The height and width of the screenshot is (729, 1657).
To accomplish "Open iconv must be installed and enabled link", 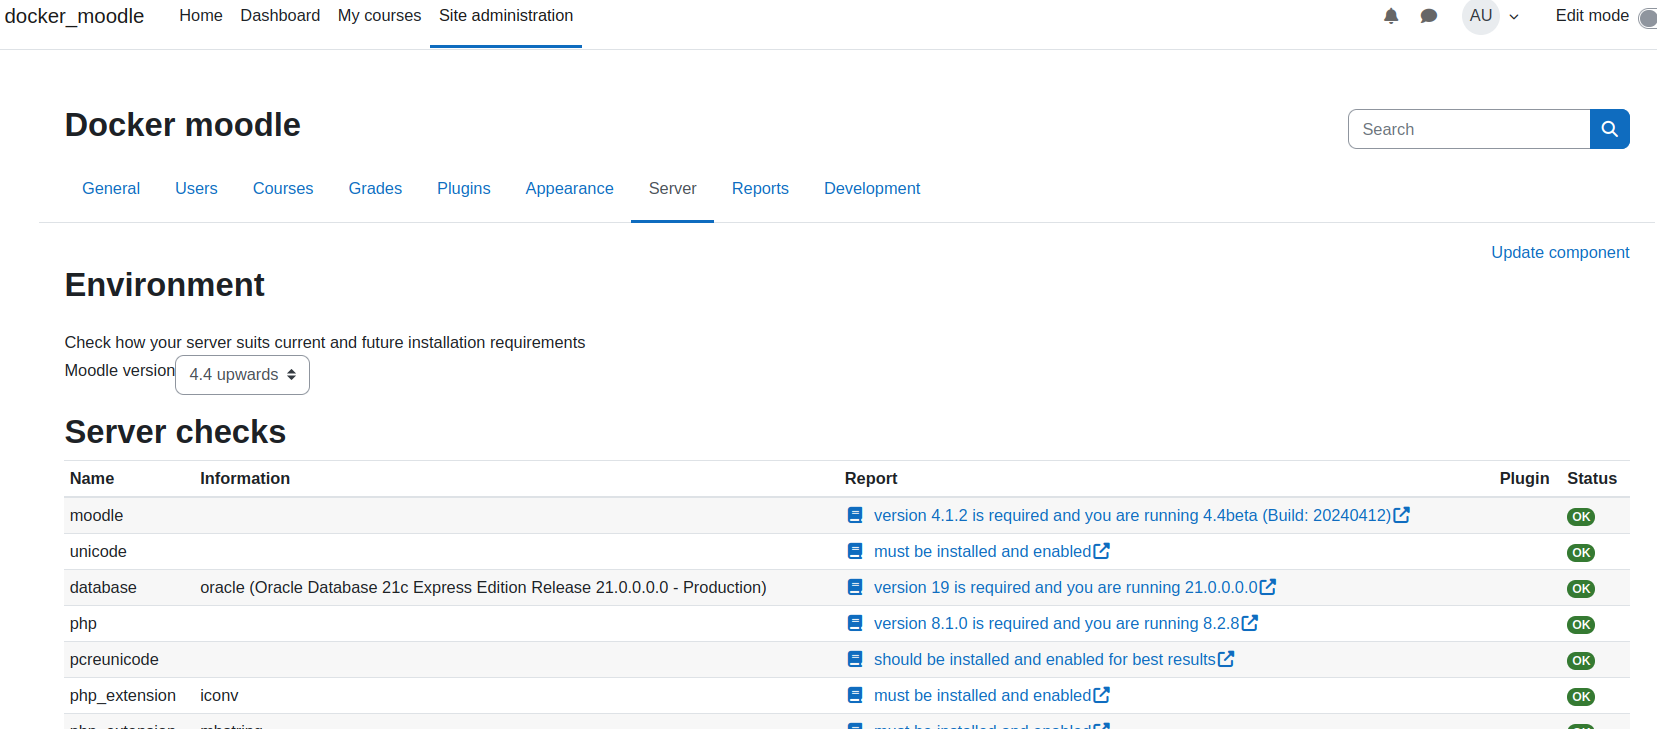I will 982,695.
